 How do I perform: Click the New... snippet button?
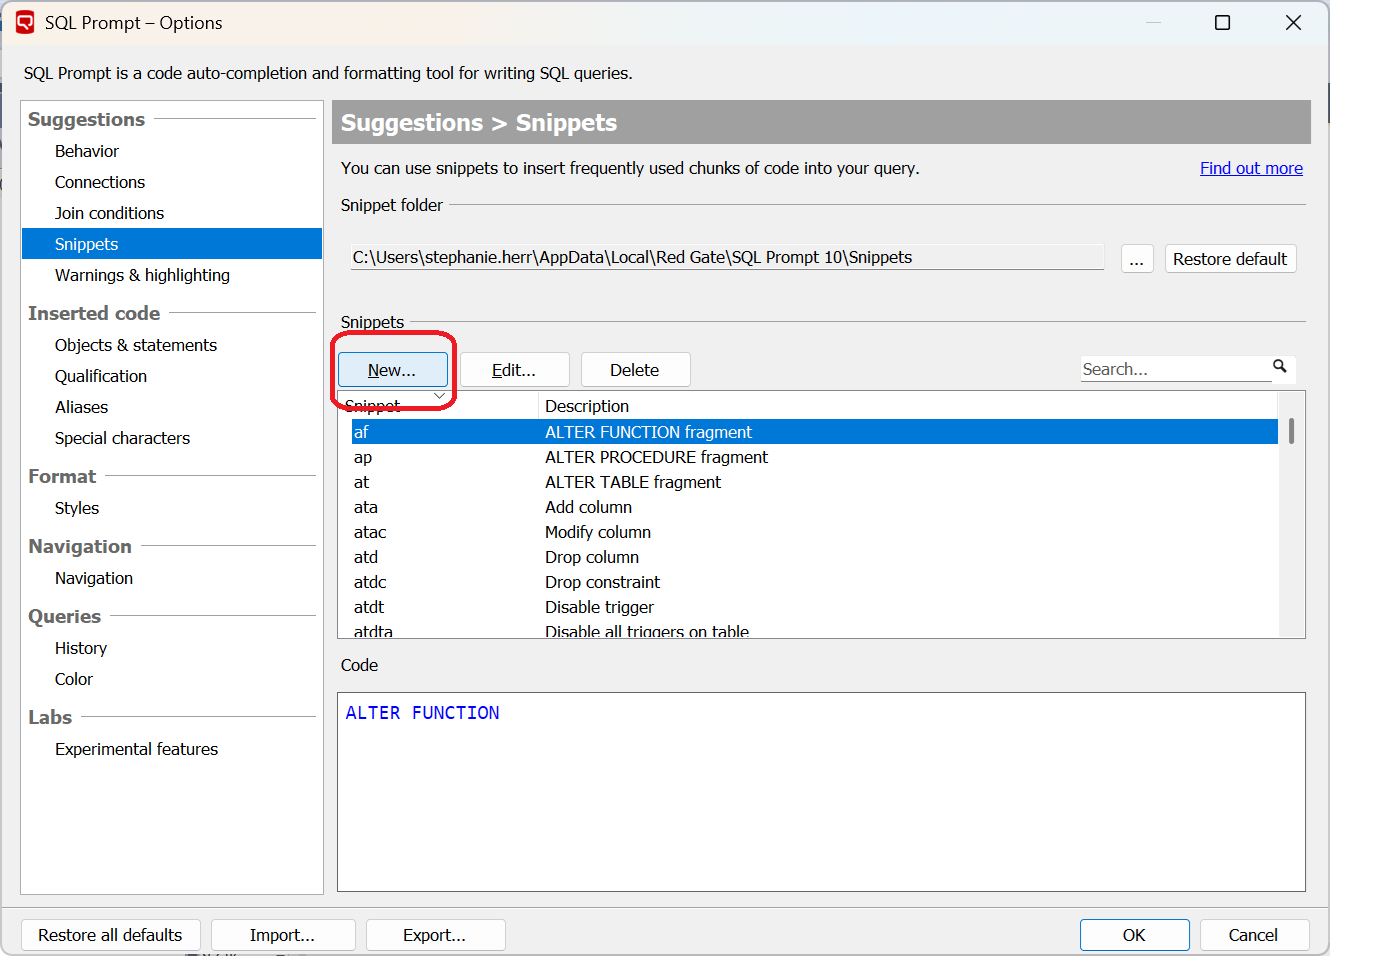[x=392, y=370]
